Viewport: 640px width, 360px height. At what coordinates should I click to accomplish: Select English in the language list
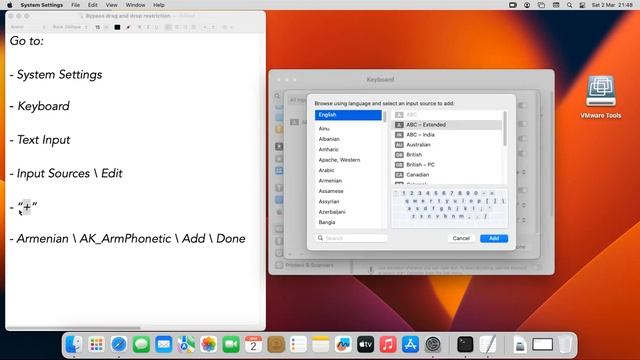[348, 115]
